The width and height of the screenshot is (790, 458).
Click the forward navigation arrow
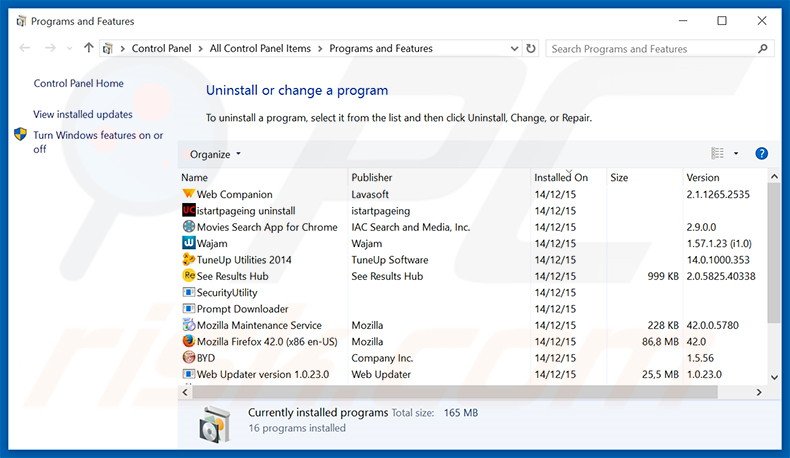[x=50, y=48]
